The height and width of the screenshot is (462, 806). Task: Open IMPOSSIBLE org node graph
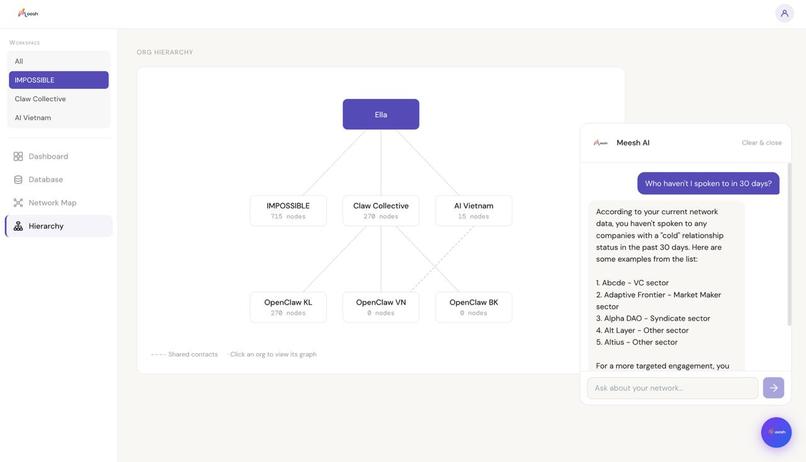coord(288,211)
